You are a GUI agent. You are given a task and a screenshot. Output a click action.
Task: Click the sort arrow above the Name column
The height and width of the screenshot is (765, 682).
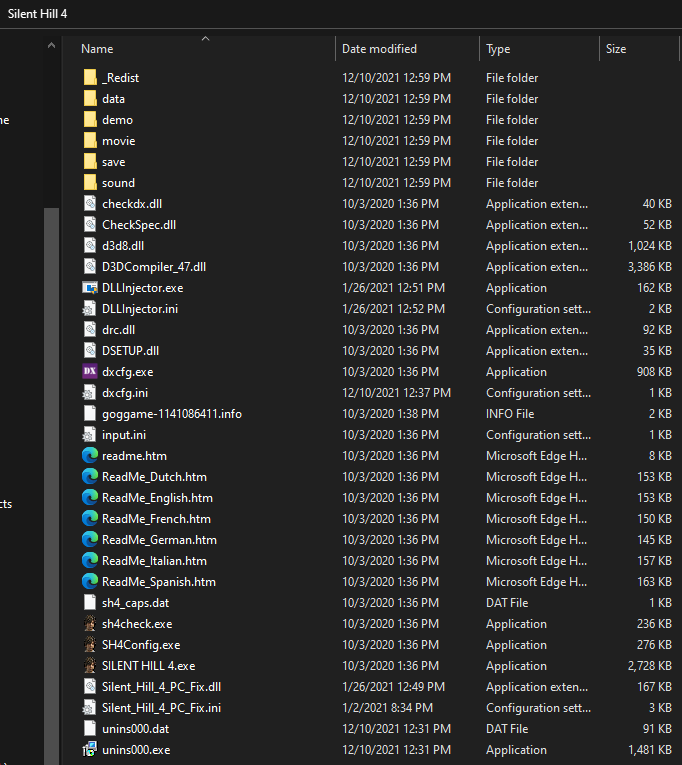tap(205, 39)
